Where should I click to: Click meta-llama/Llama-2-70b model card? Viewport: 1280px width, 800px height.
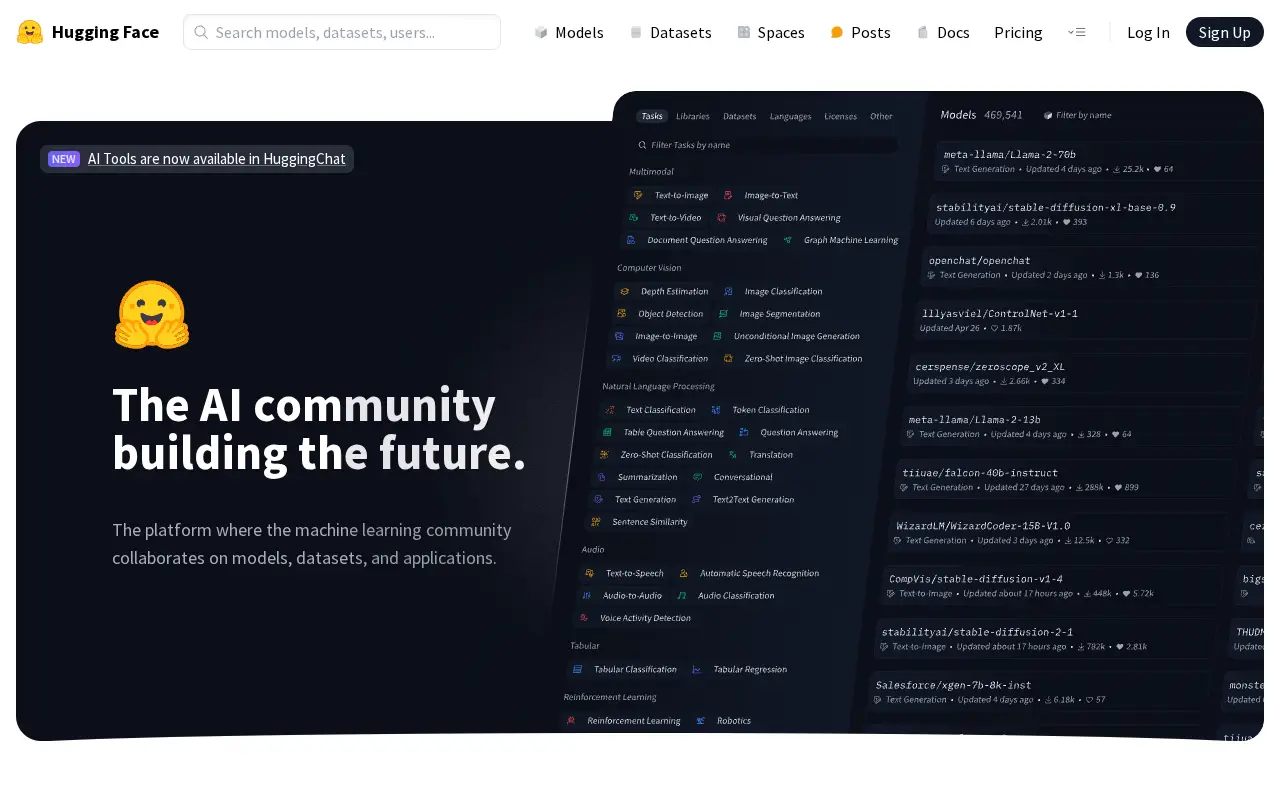click(1098, 161)
